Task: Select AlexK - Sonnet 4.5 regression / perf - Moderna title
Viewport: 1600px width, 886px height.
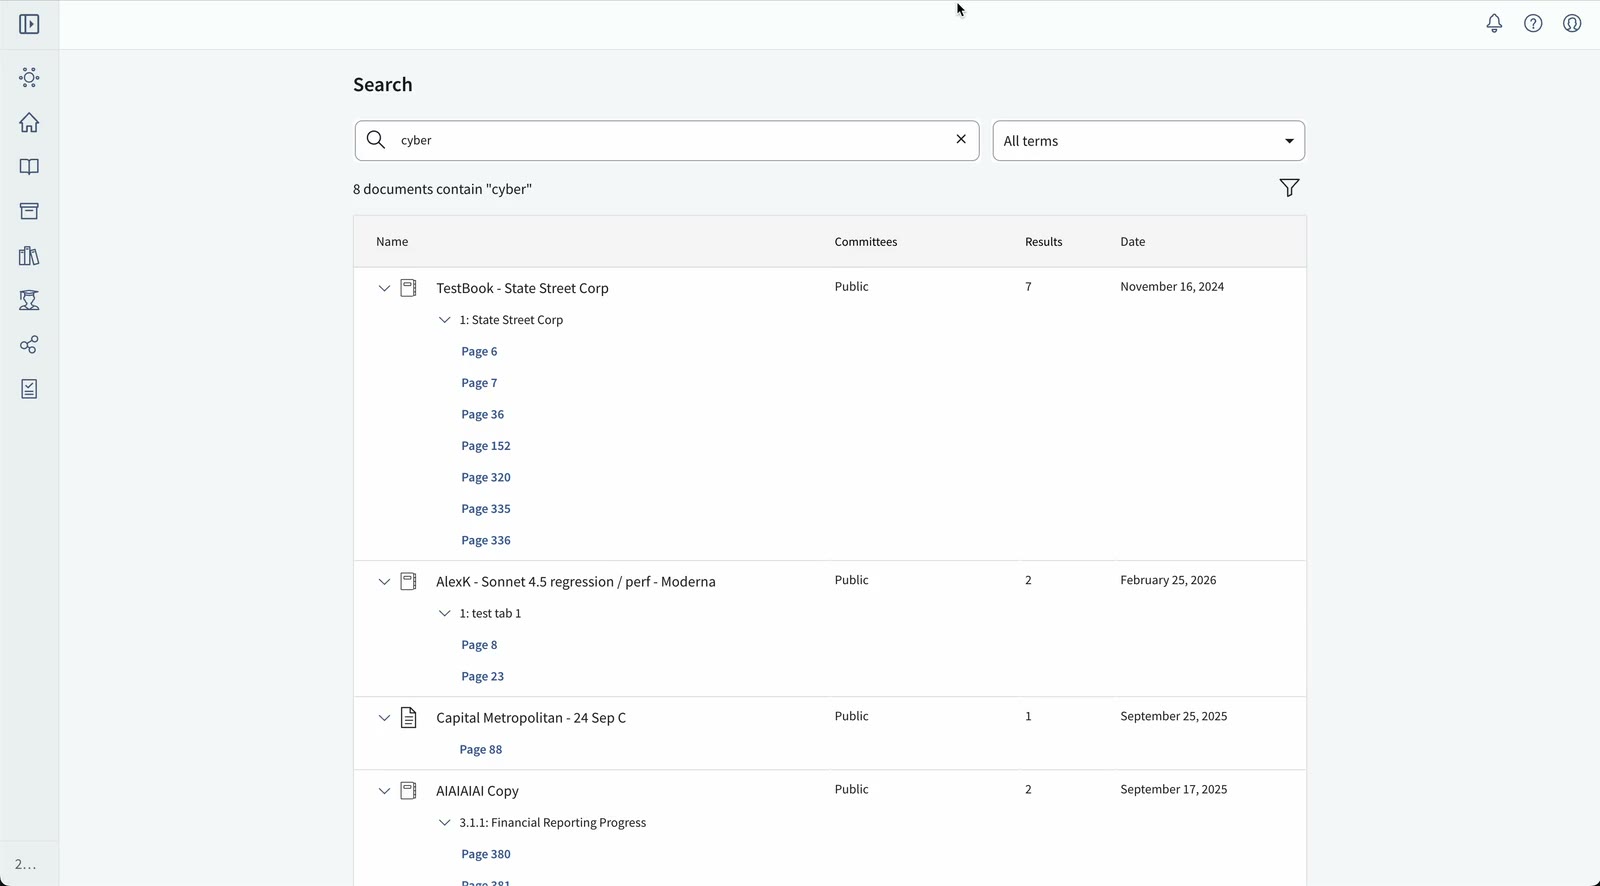Action: click(576, 582)
